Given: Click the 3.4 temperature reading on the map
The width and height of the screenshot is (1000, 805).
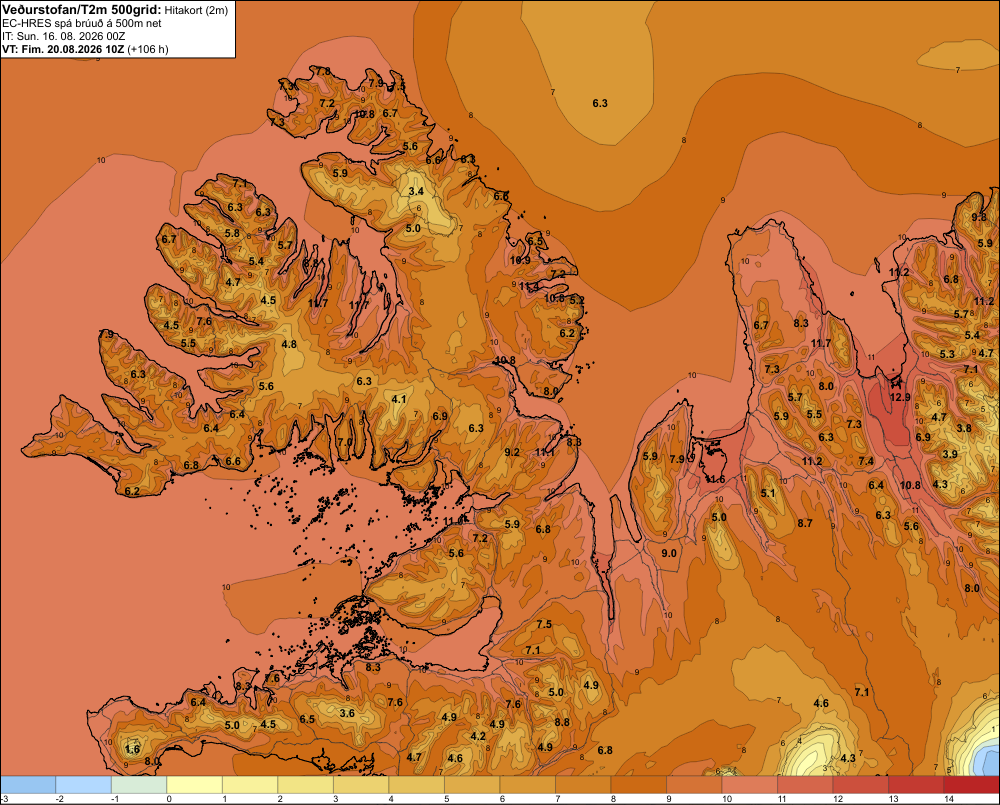Looking at the screenshot, I should coord(416,191).
